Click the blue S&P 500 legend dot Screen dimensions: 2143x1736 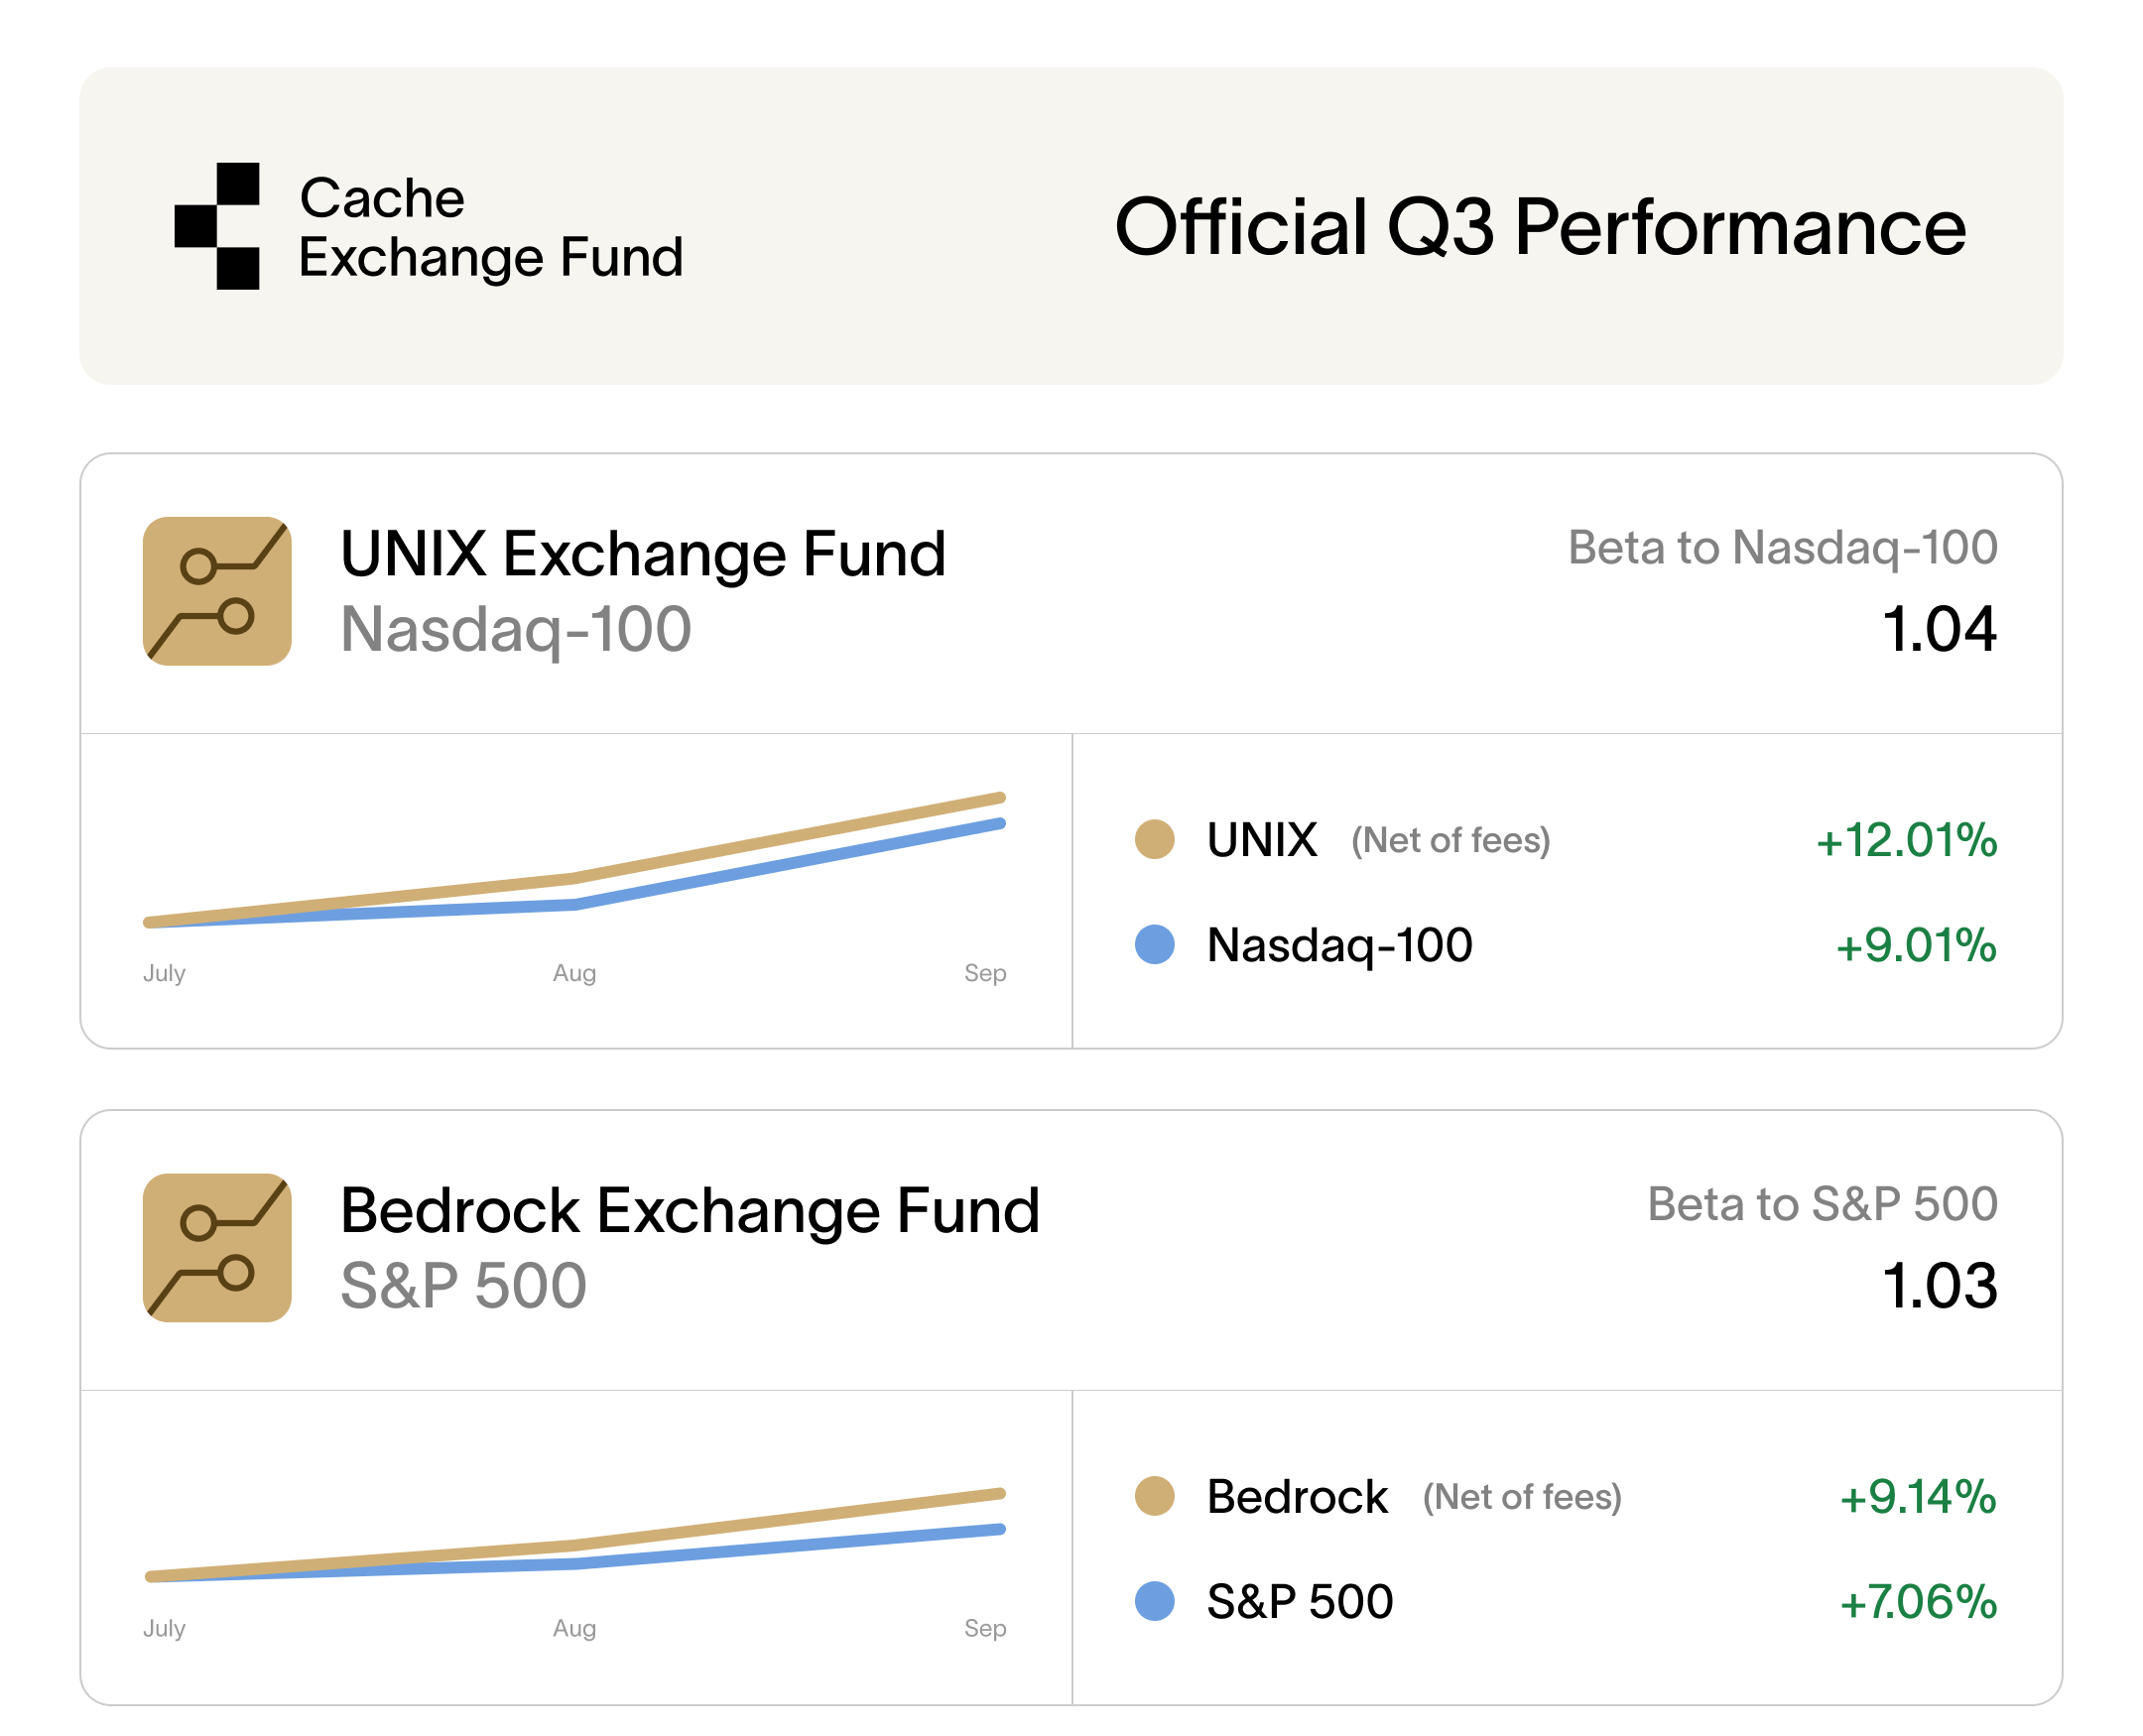click(x=1154, y=1600)
